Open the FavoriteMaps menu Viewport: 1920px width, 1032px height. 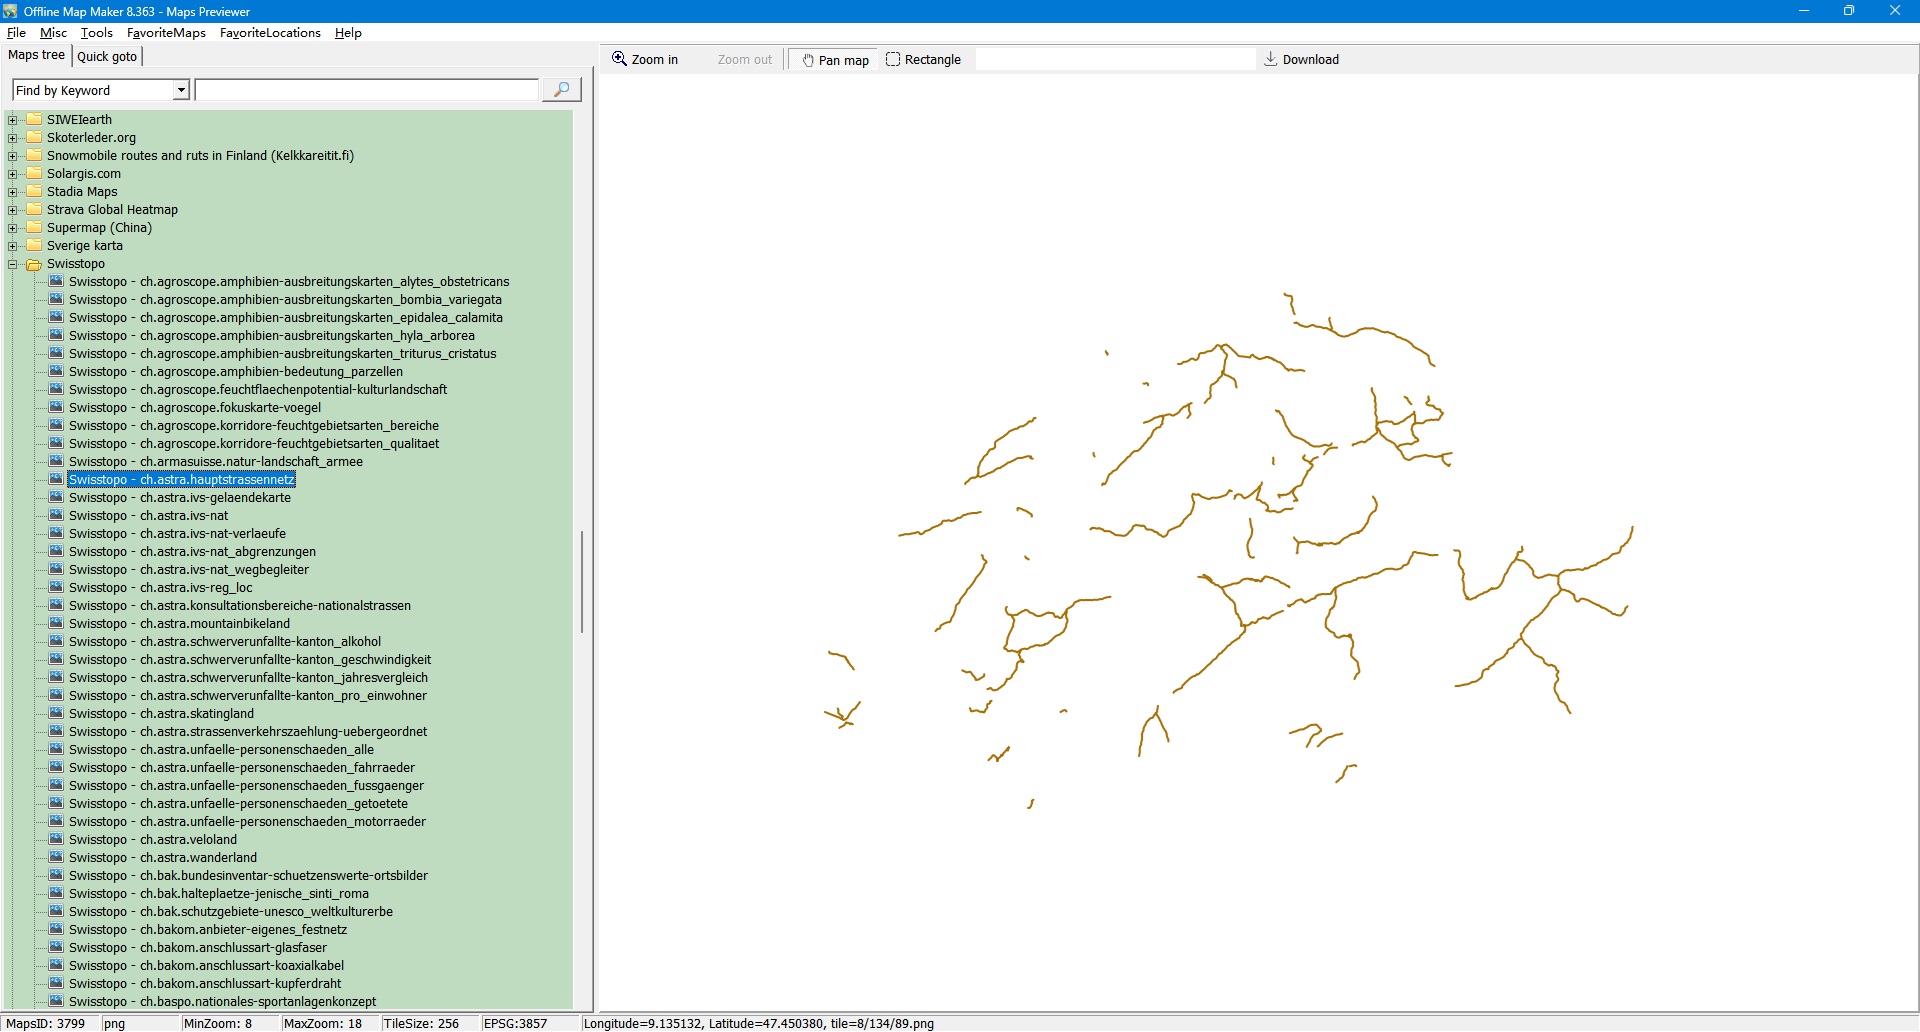tap(166, 33)
